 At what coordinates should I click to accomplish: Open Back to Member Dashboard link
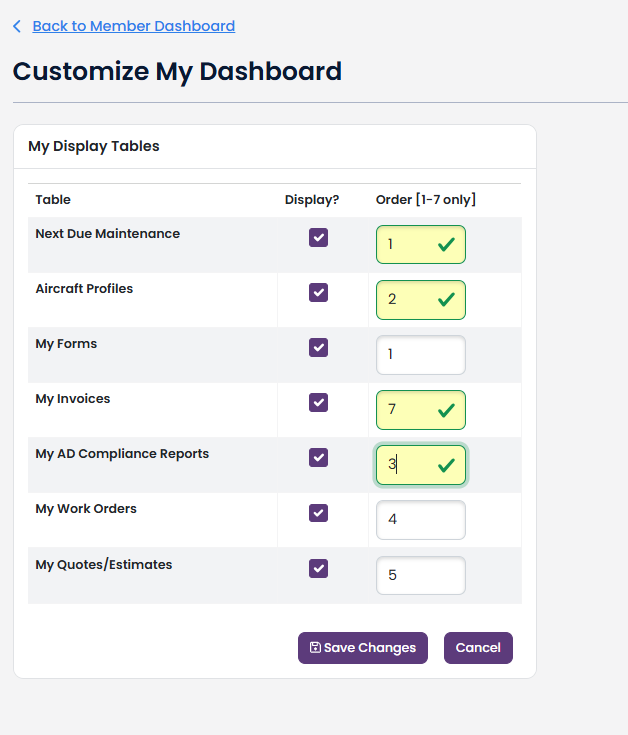pyautogui.click(x=133, y=27)
